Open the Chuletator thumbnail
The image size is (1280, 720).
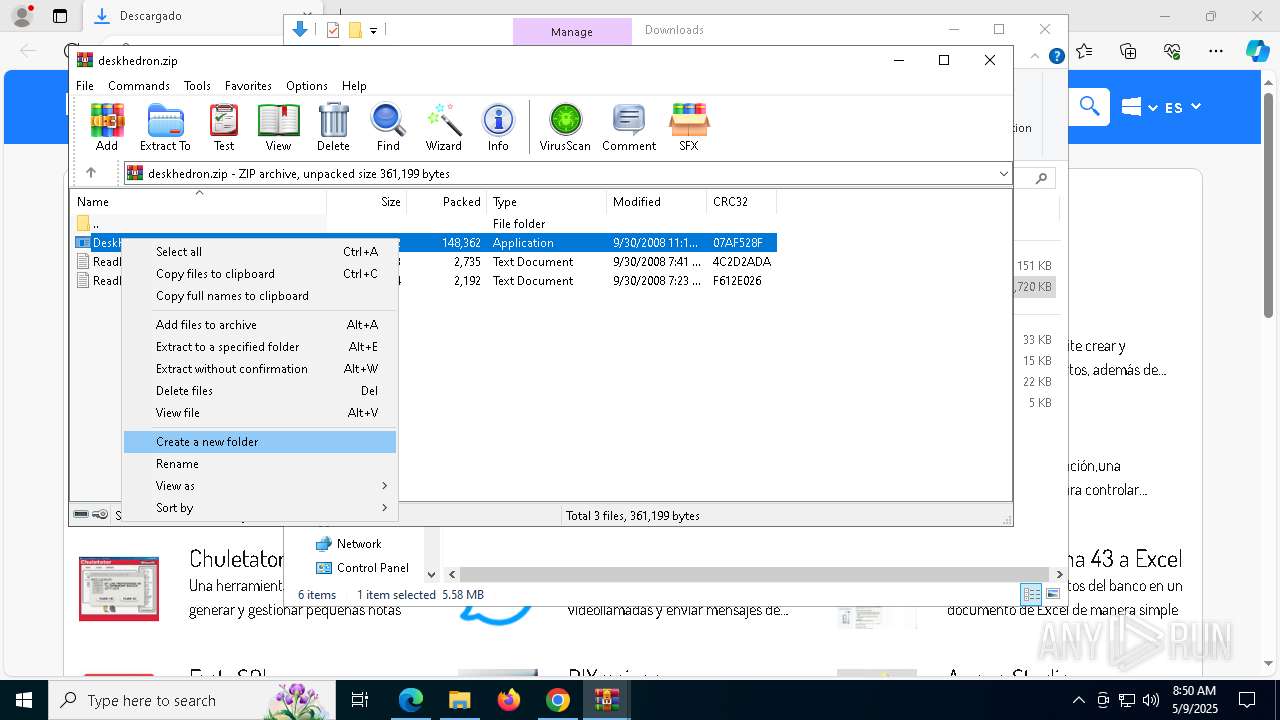(119, 589)
